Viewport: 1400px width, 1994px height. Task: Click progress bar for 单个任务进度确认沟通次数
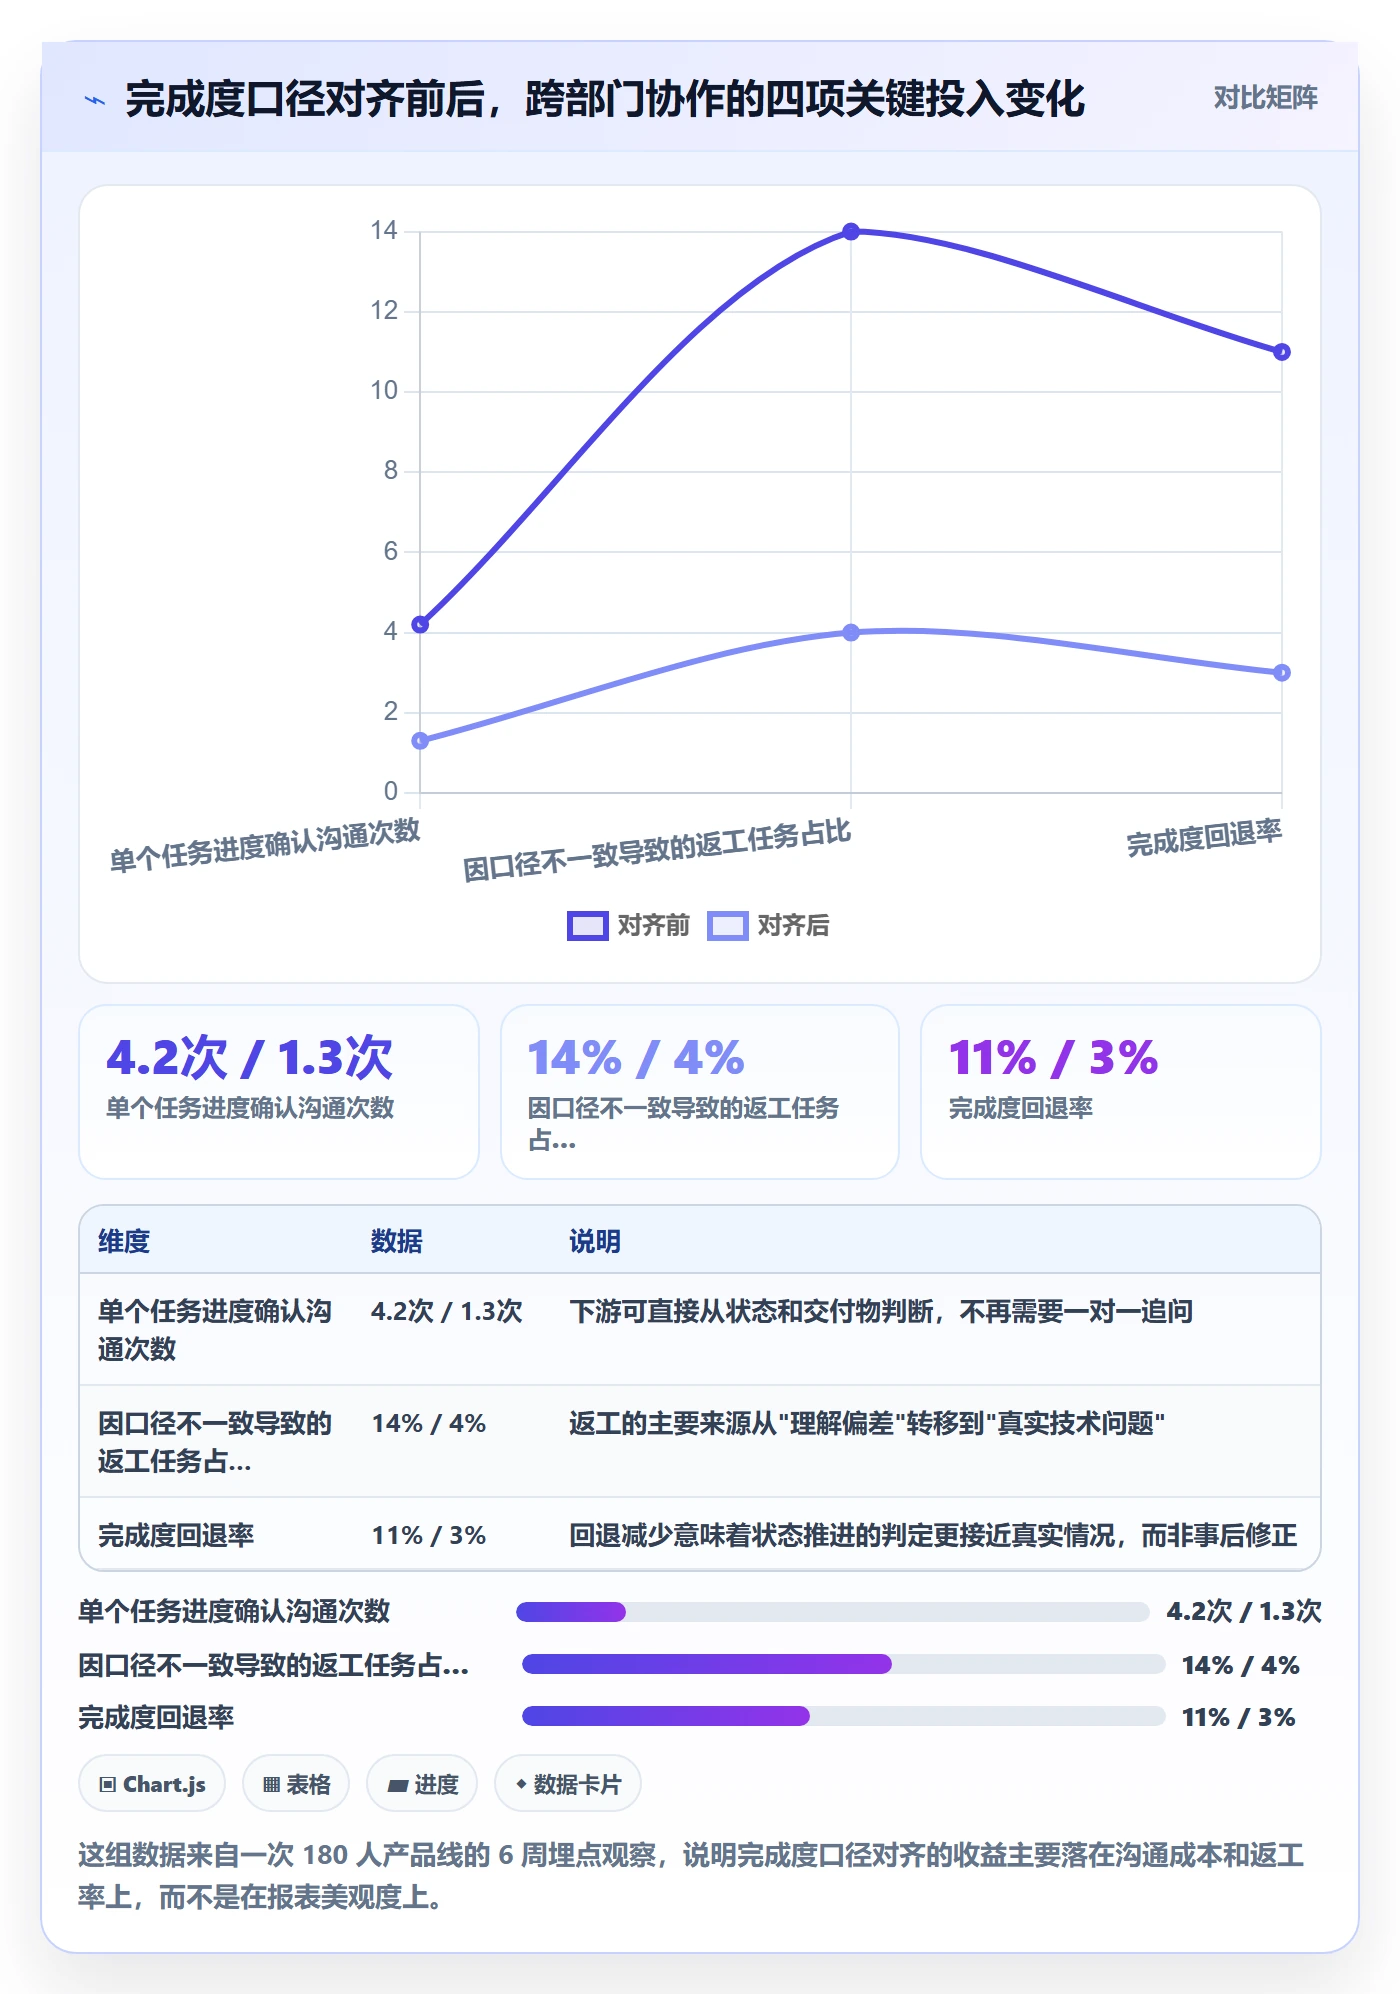click(x=832, y=1611)
